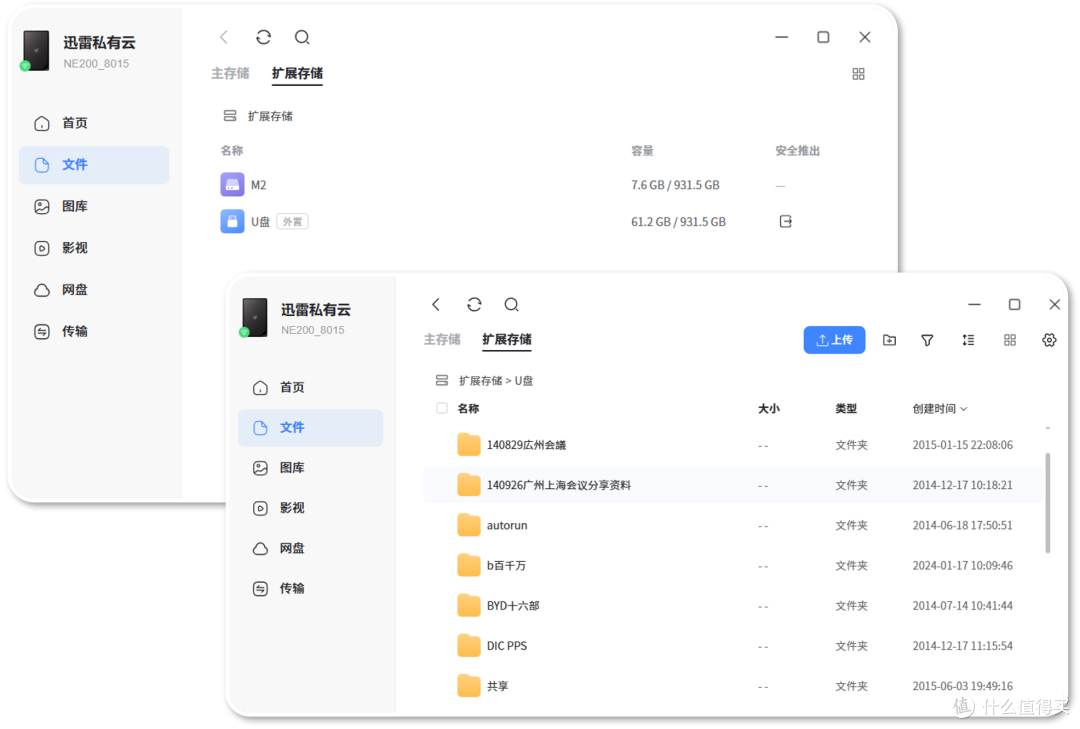
Task: Click the NE200_8015 device icon in rear window
Action: 36,50
